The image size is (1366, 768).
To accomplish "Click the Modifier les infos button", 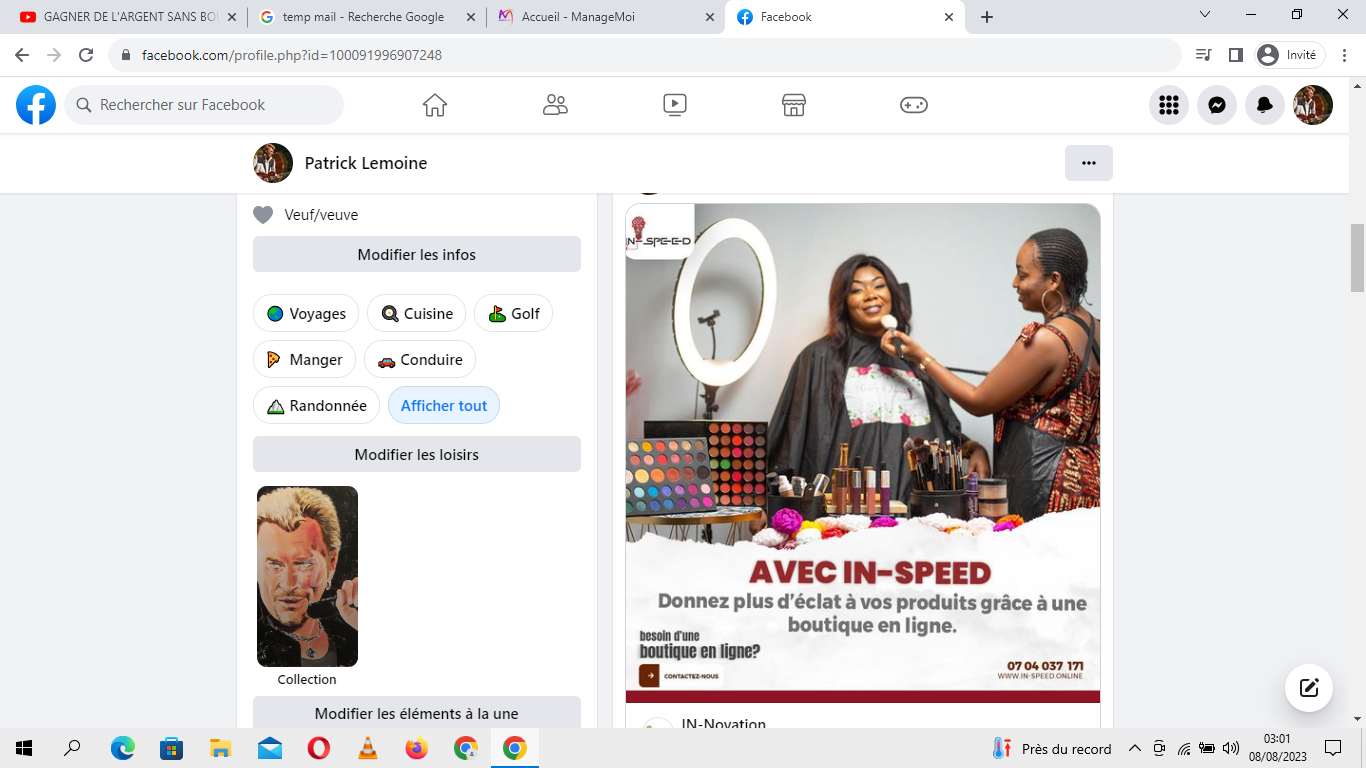I will [x=416, y=254].
